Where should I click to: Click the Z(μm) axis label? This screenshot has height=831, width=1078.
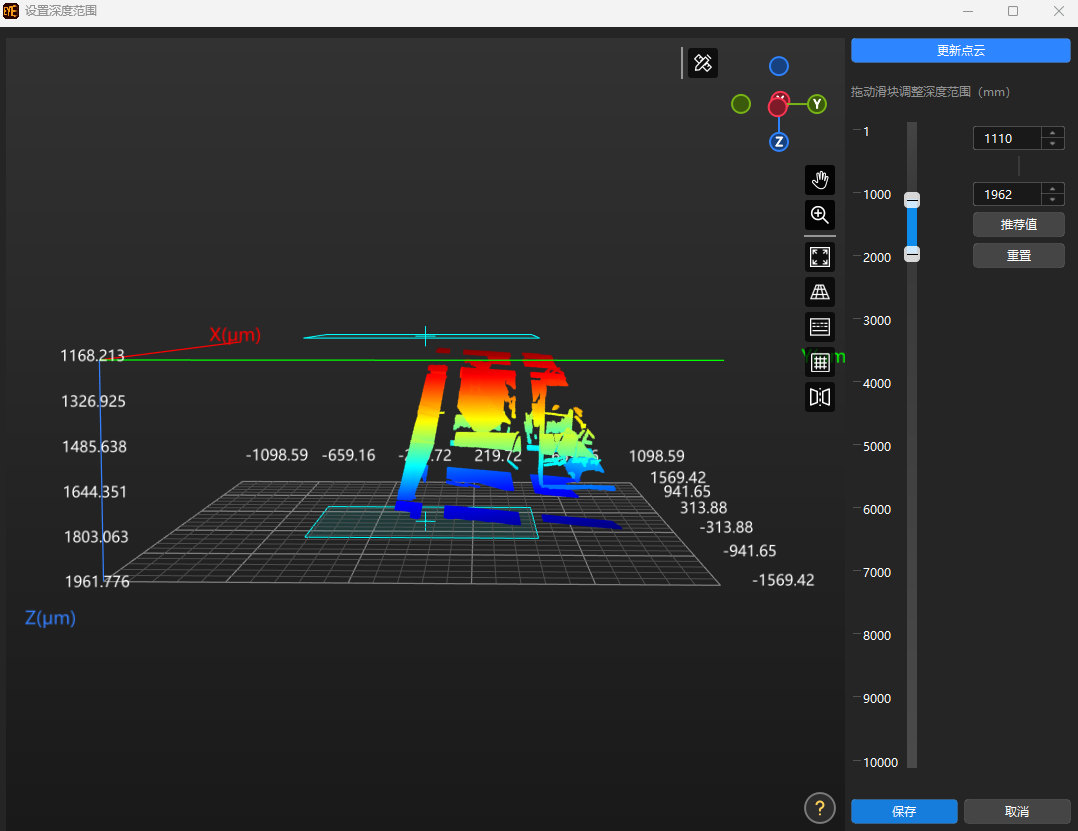coord(50,618)
